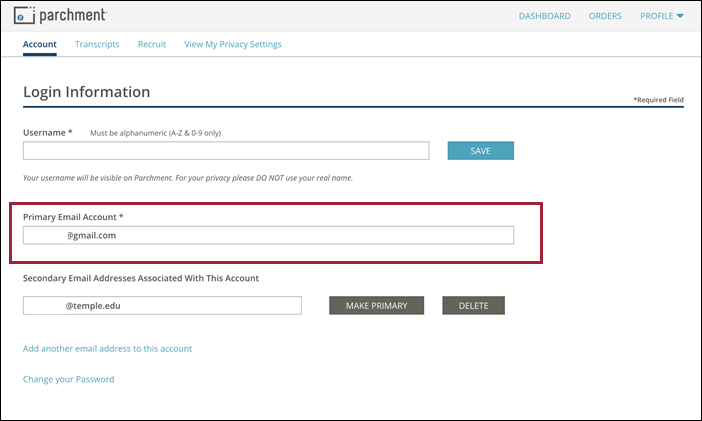Click Add another email address link
This screenshot has width=702, height=421.
(x=107, y=349)
